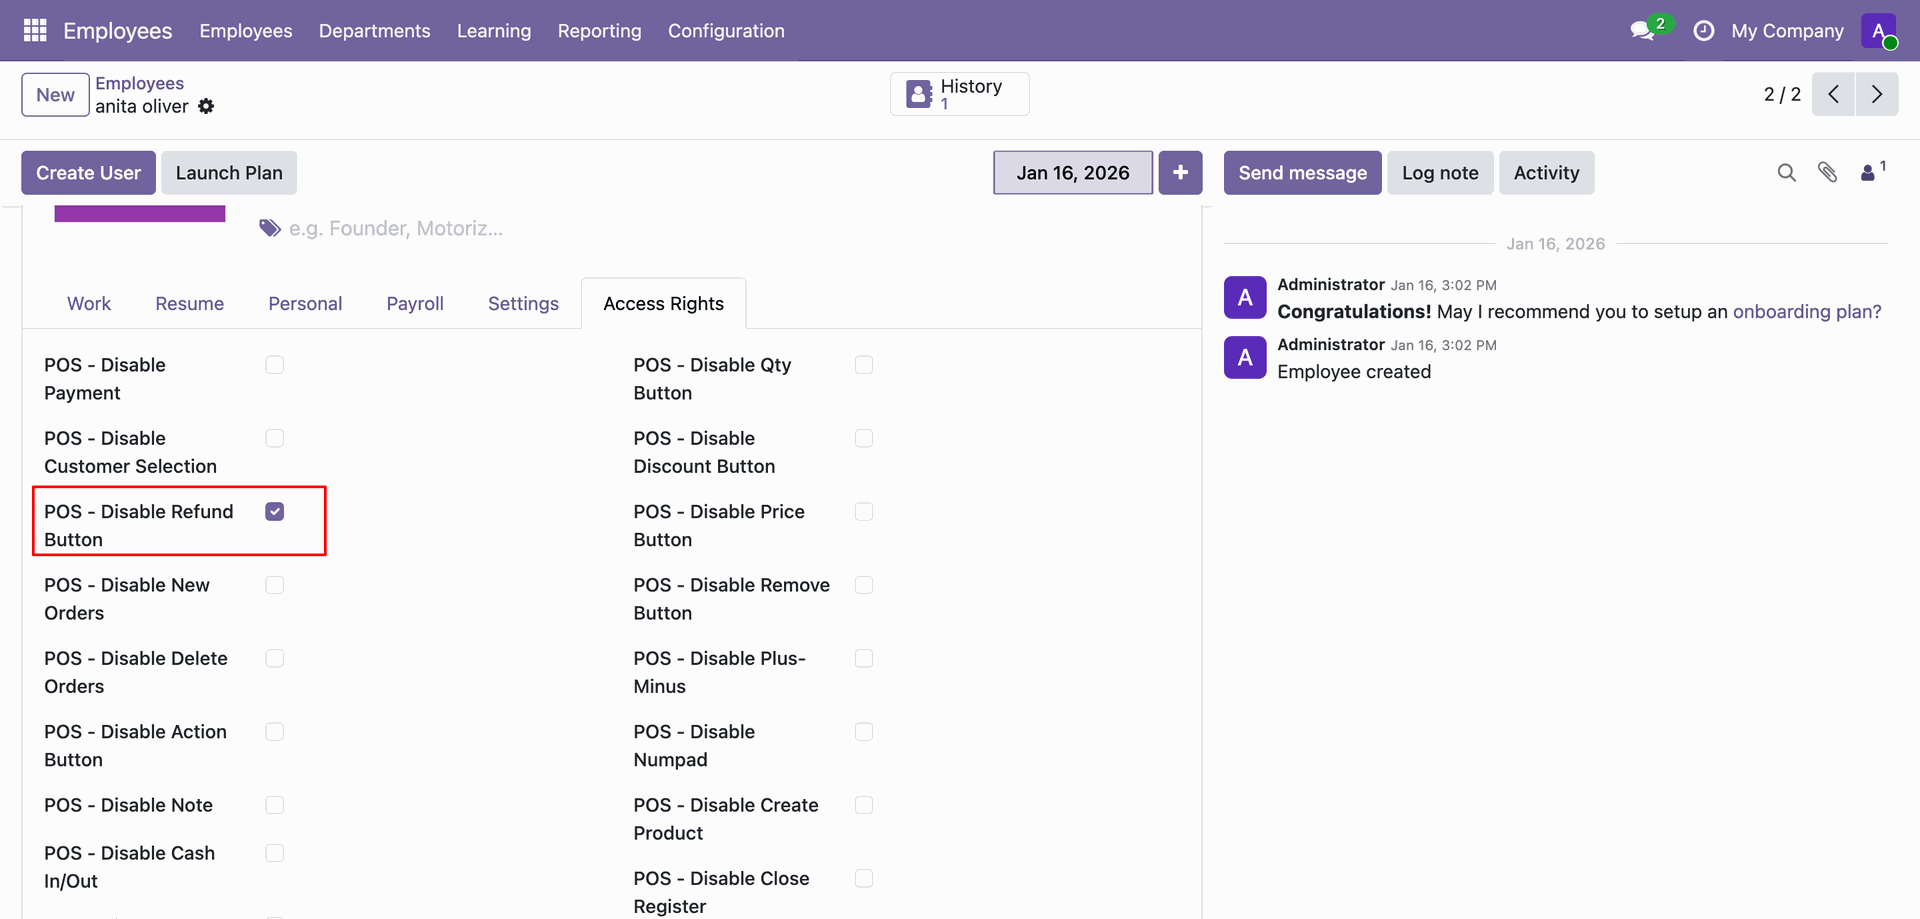Click the paperclip attachments icon
This screenshot has width=1920, height=919.
coord(1827,173)
